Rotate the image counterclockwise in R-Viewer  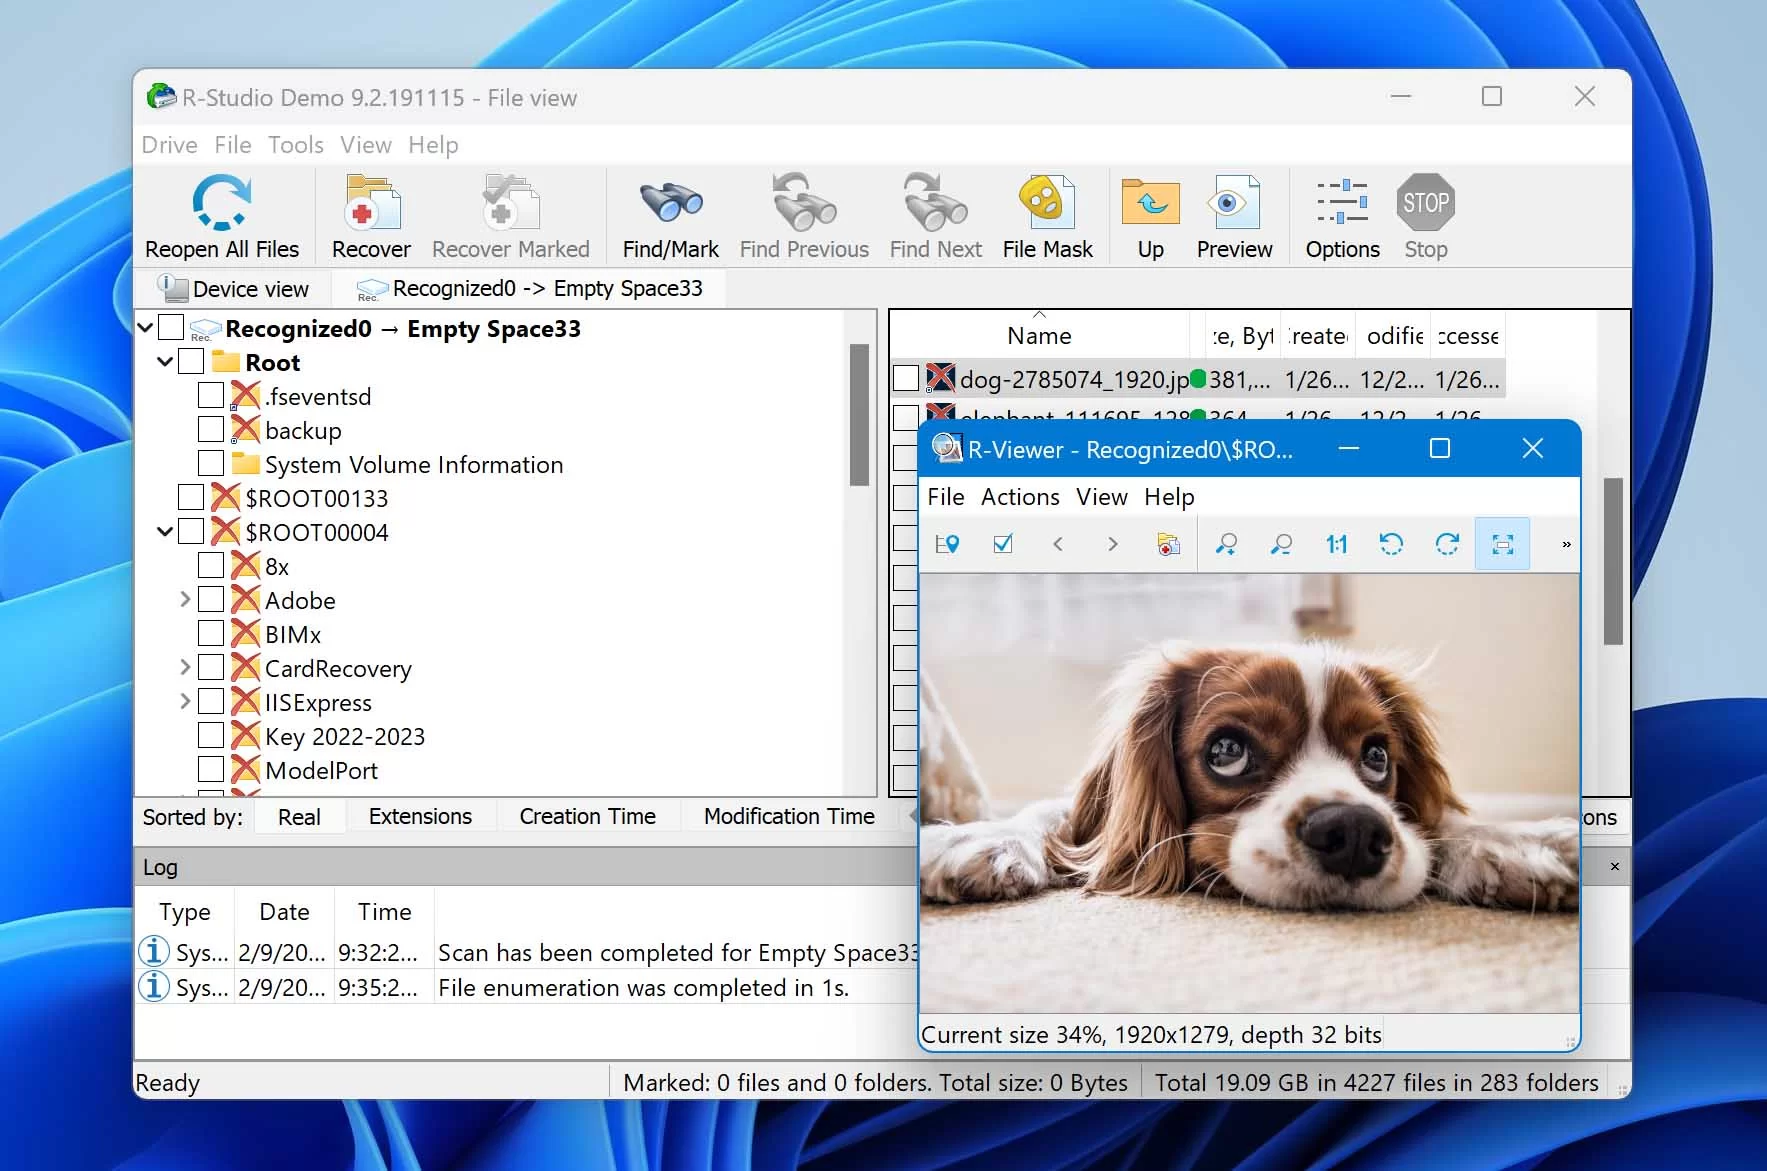(x=1392, y=544)
